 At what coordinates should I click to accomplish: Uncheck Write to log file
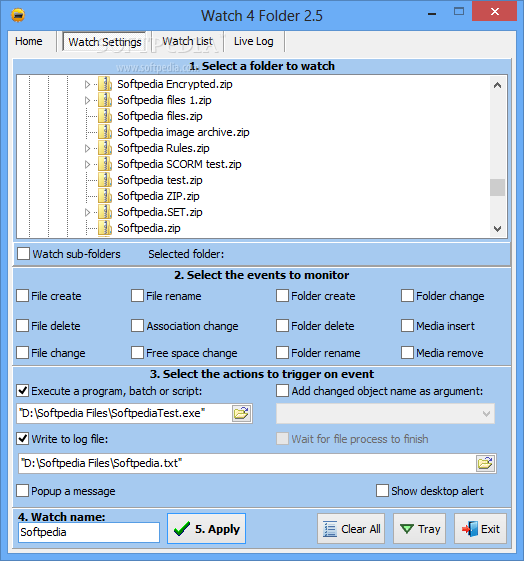[x=23, y=439]
